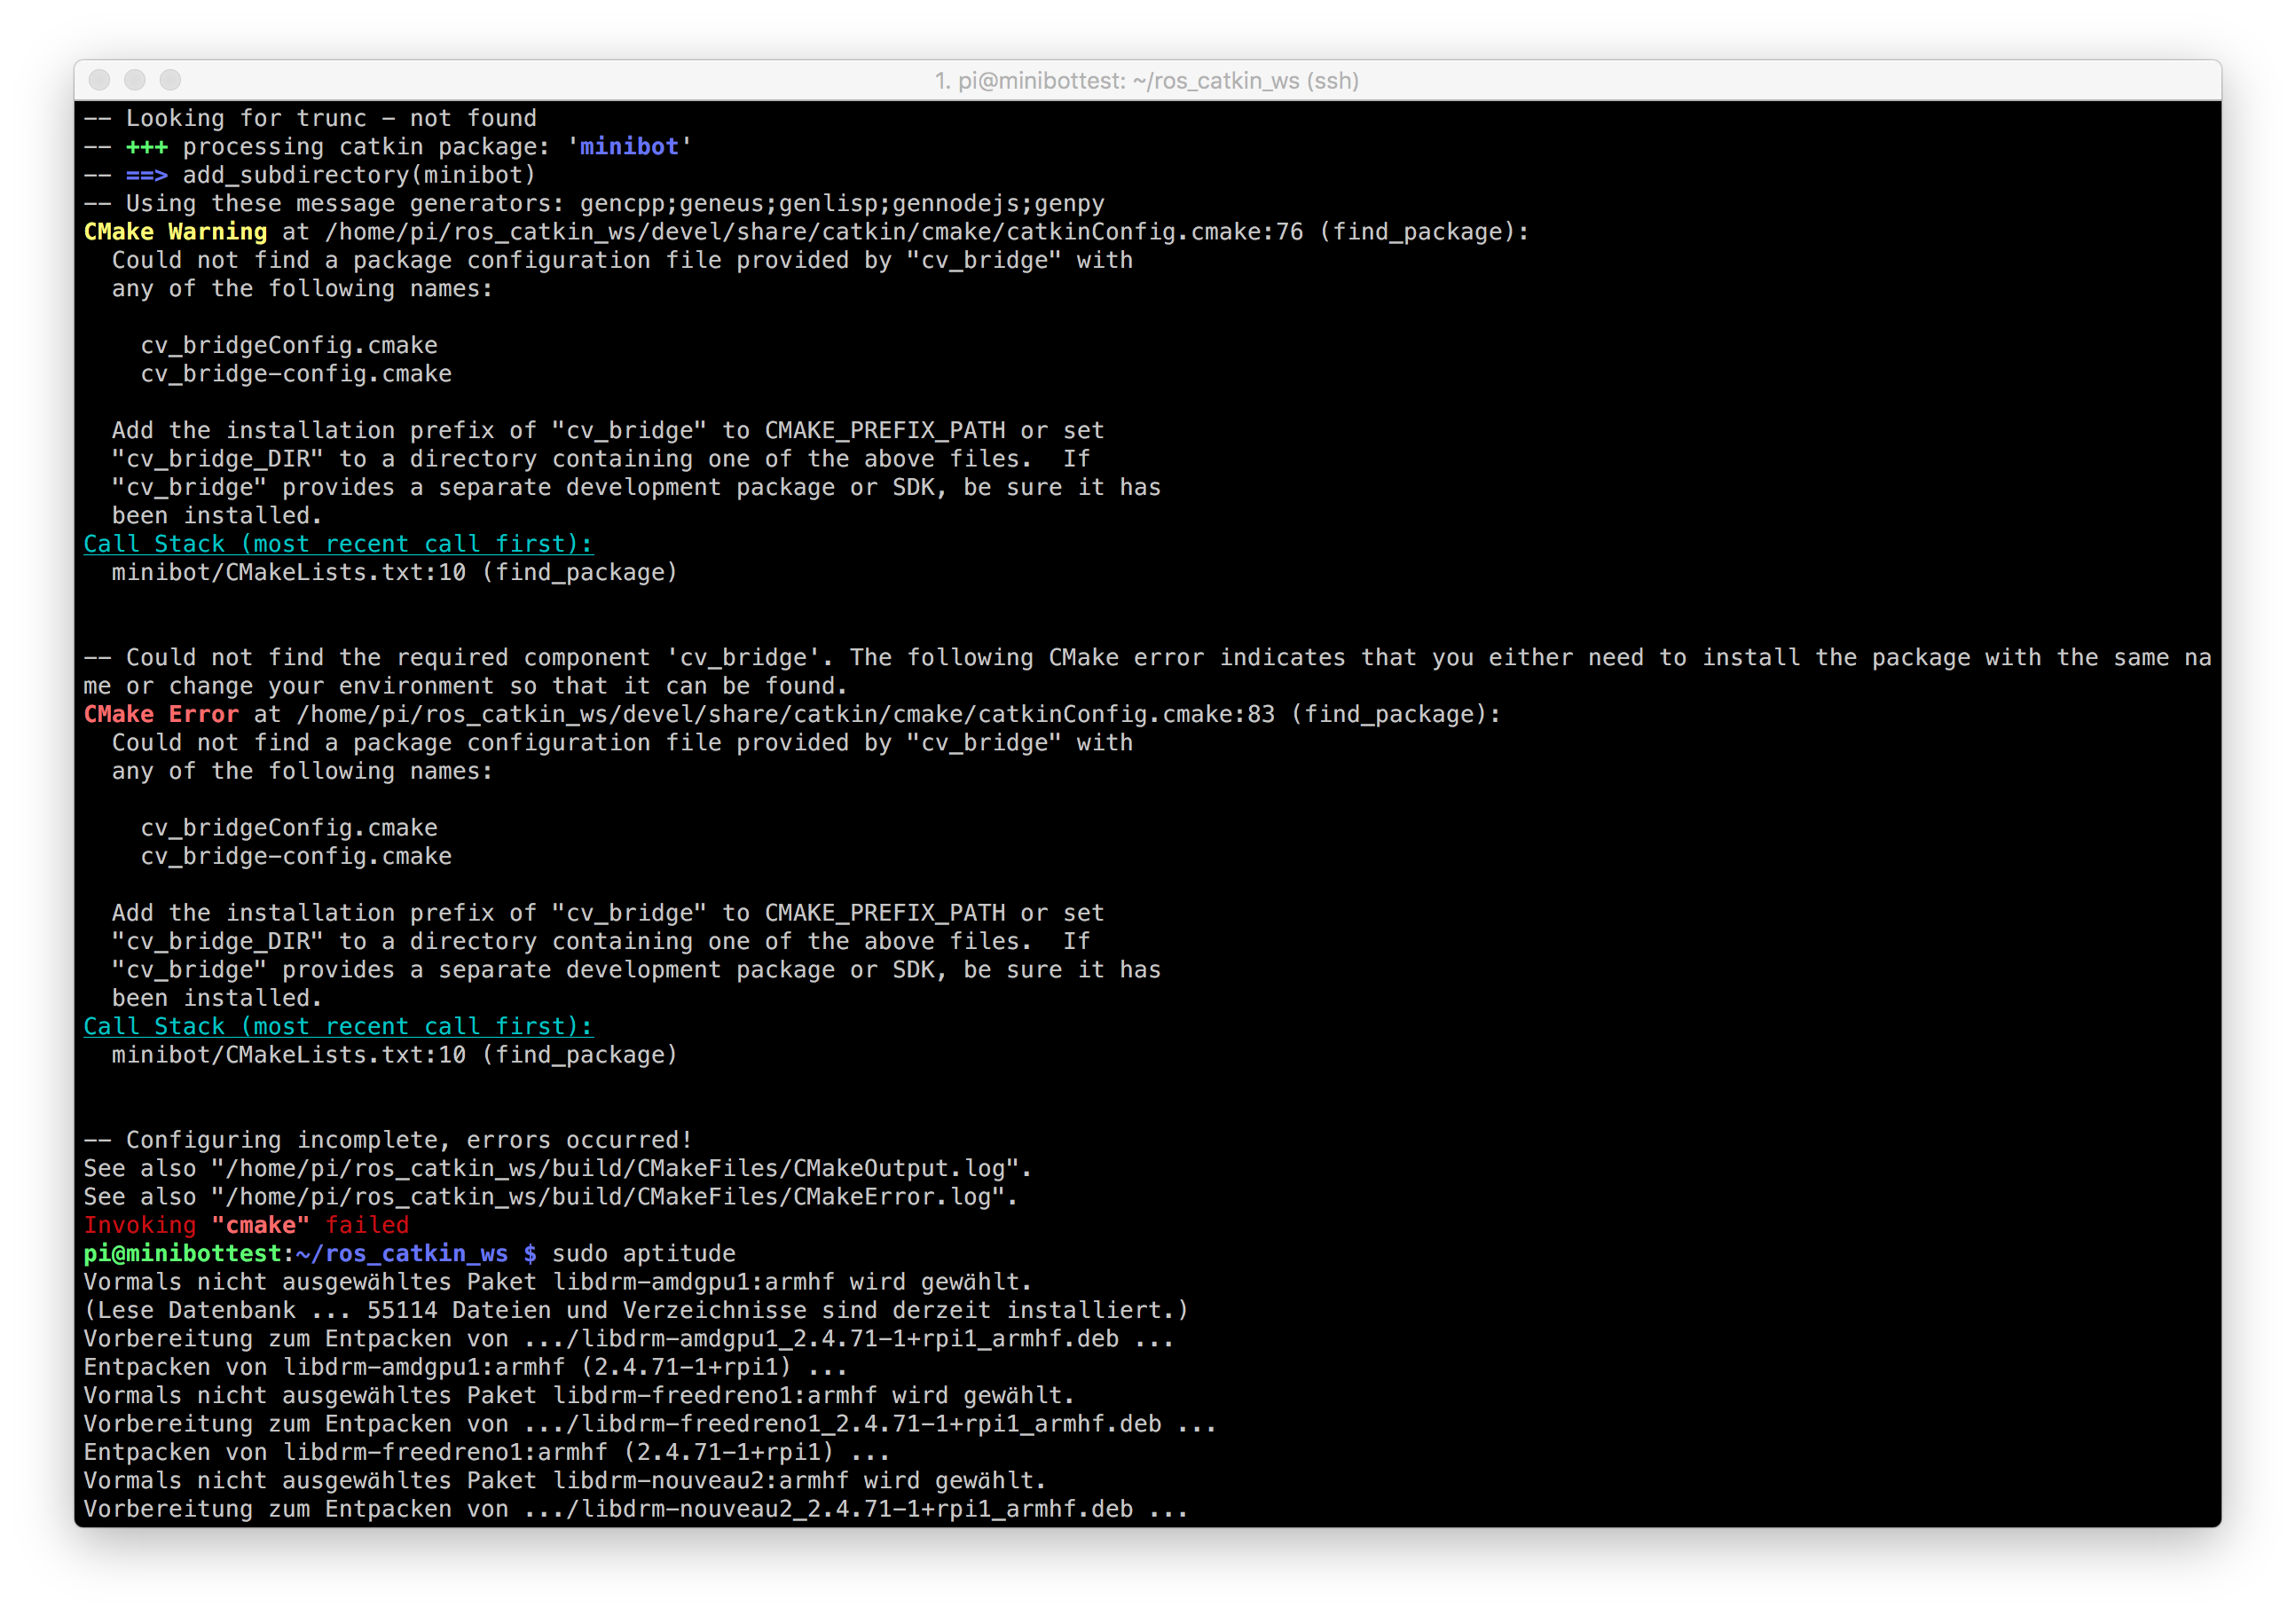Click 'Paket libdrm-freedreno1:armhf wird gewählt' line
The height and width of the screenshot is (1616, 2296).
pyautogui.click(x=579, y=1396)
